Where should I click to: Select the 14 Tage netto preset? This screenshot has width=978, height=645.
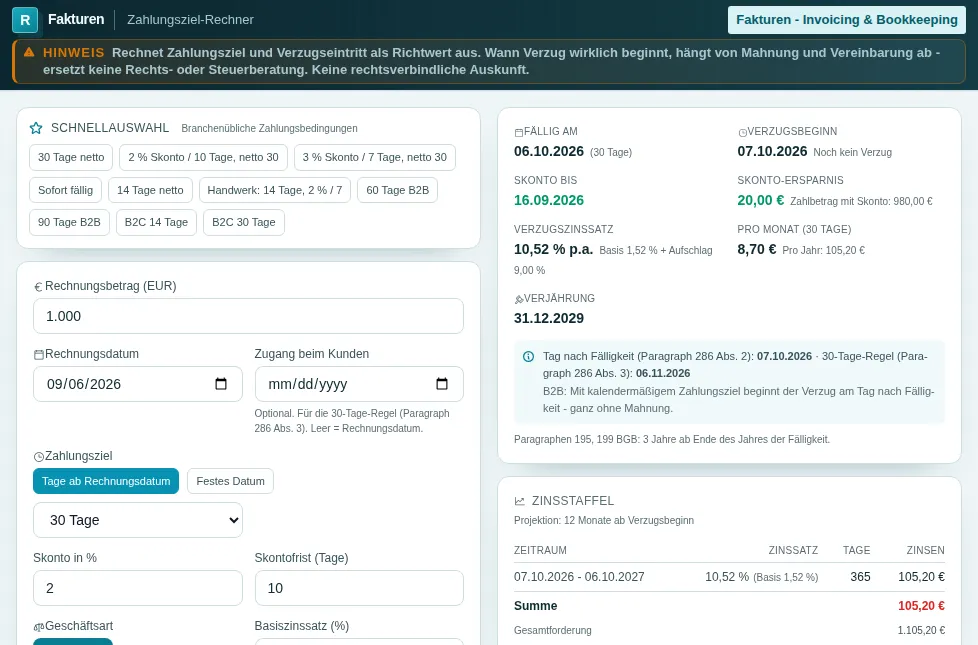click(x=150, y=190)
